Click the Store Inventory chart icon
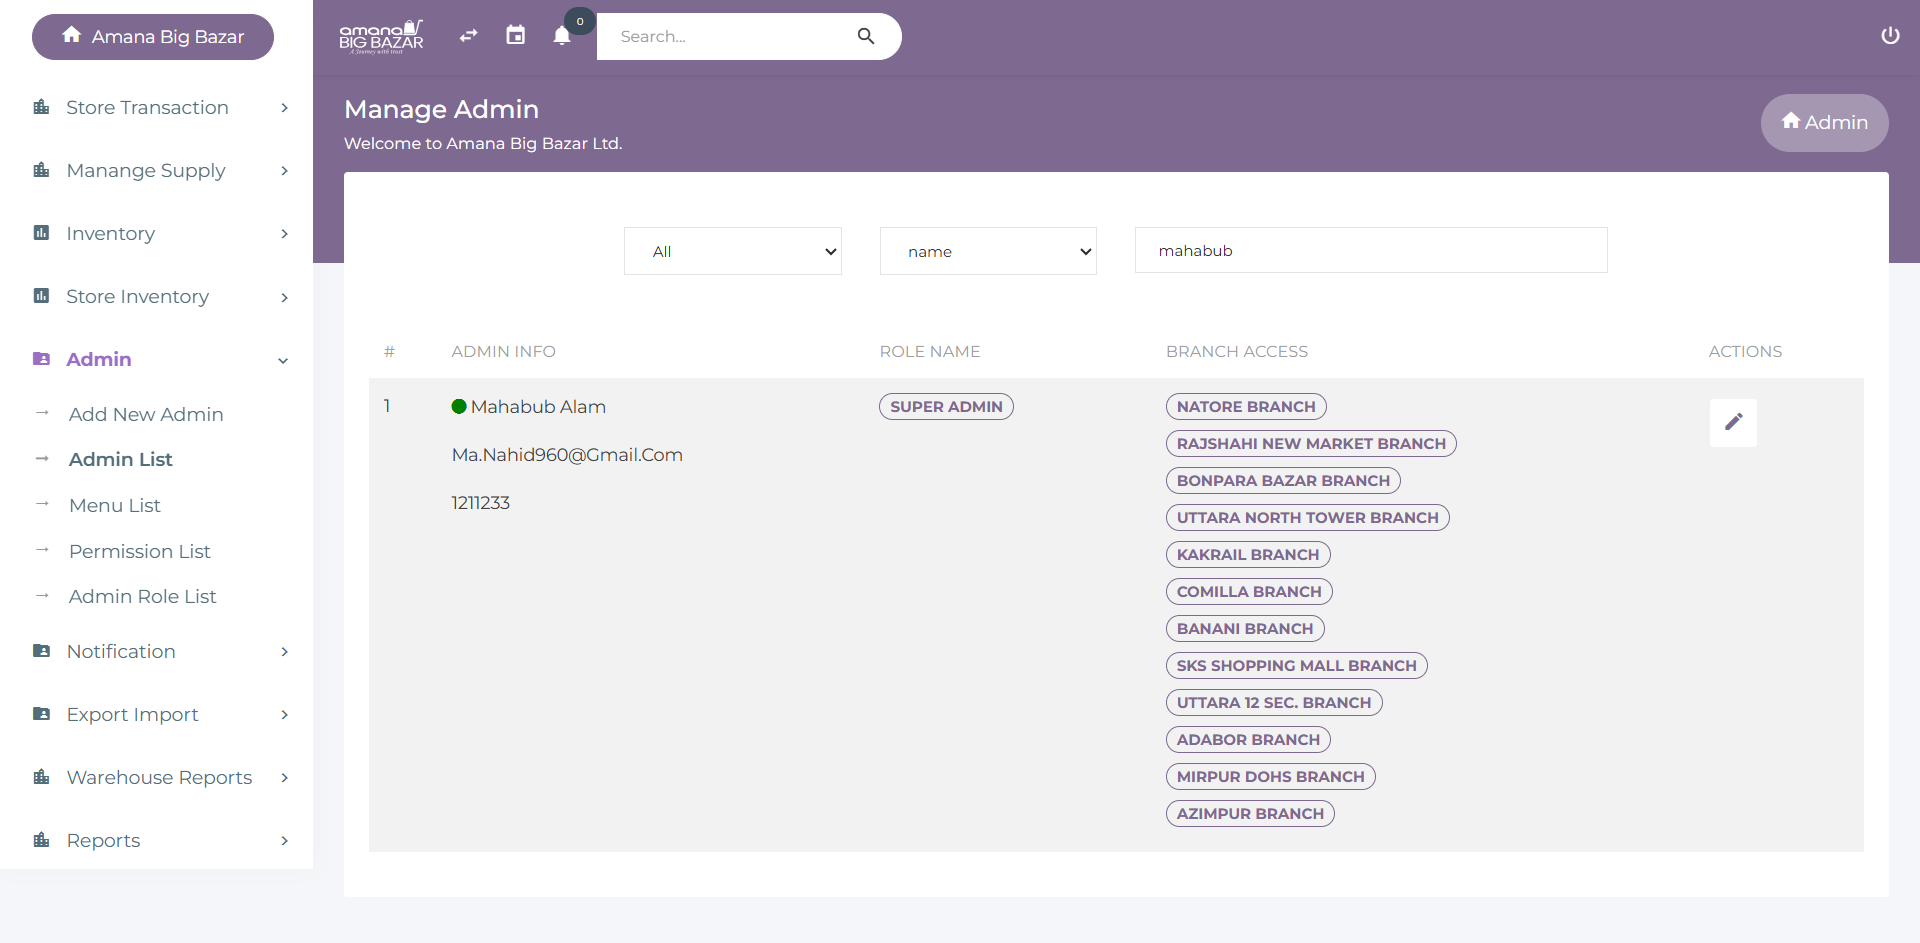 coord(41,296)
